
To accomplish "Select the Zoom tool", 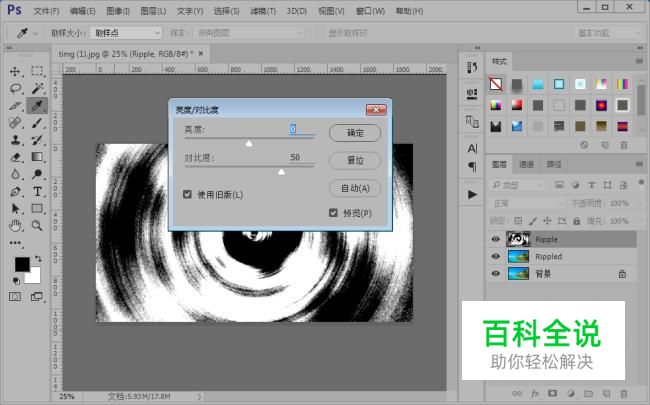I will (x=37, y=226).
